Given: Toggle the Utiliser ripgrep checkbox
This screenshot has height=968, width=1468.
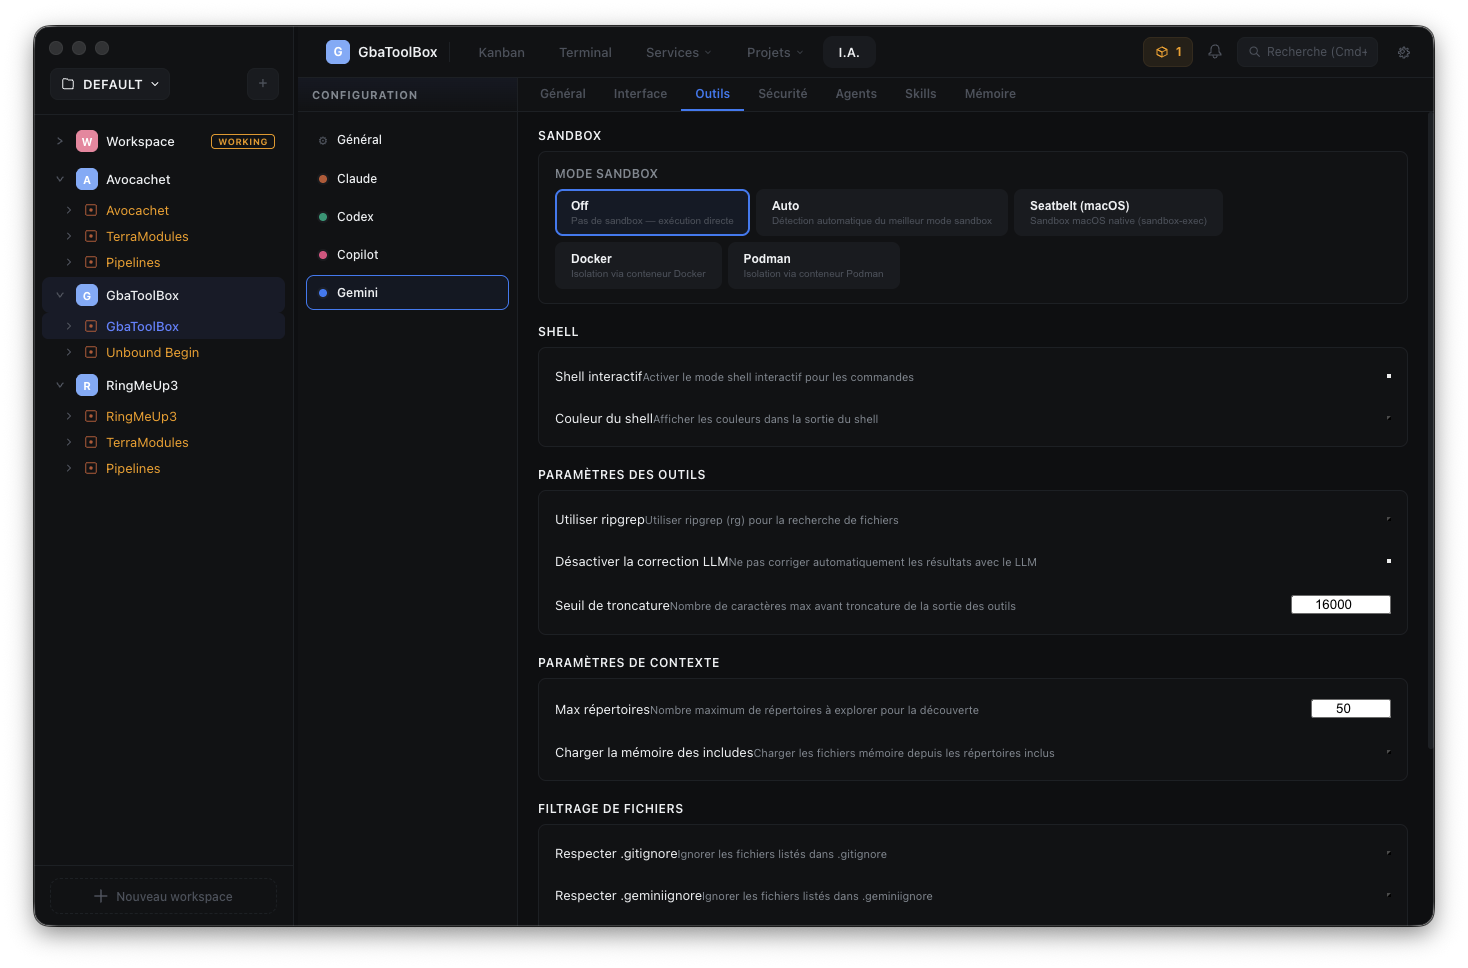Looking at the screenshot, I should click(1389, 519).
